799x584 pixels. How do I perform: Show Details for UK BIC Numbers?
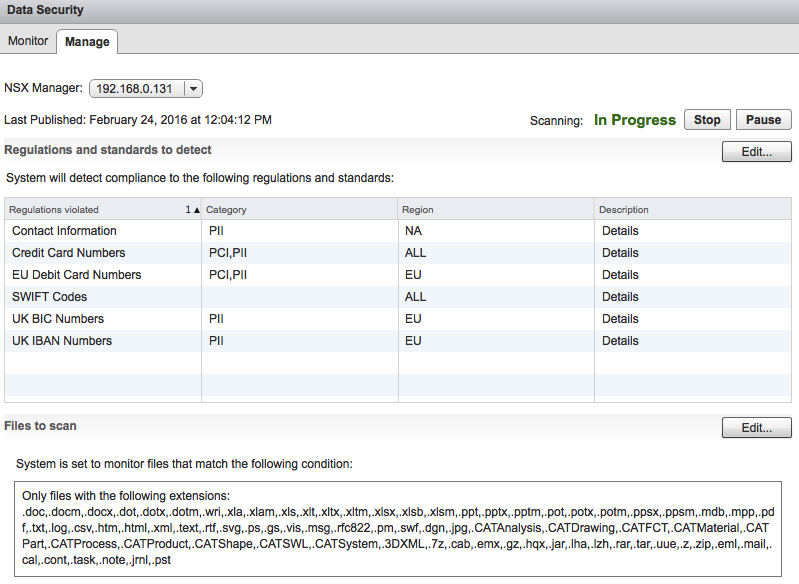620,318
